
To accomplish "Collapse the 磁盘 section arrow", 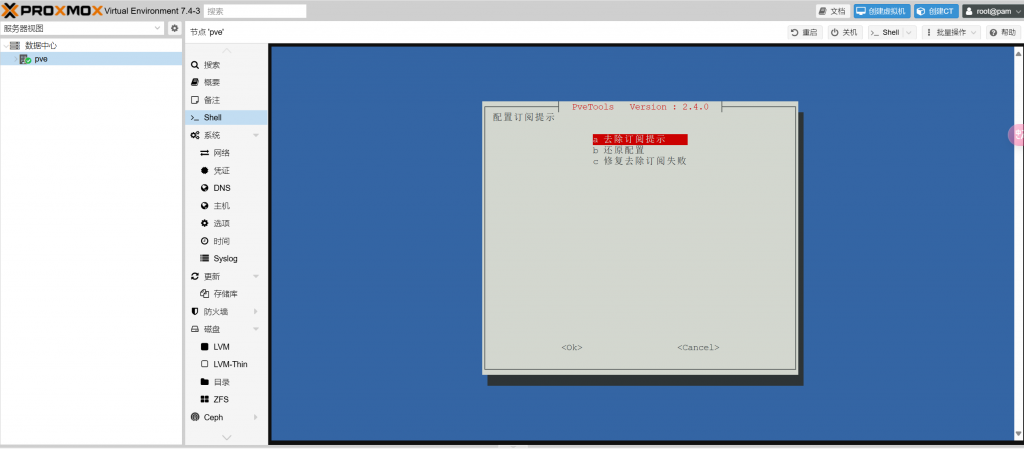I will (256, 330).
